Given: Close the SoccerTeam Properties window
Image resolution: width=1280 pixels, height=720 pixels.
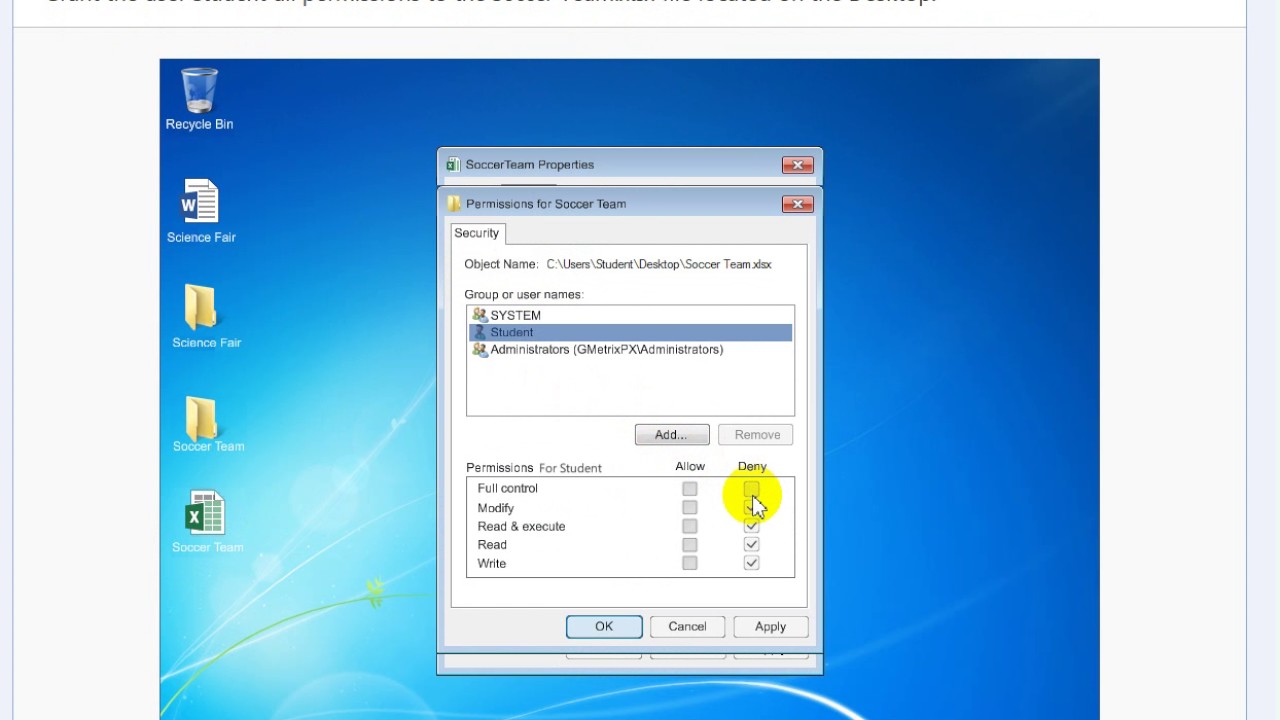Looking at the screenshot, I should tap(798, 165).
